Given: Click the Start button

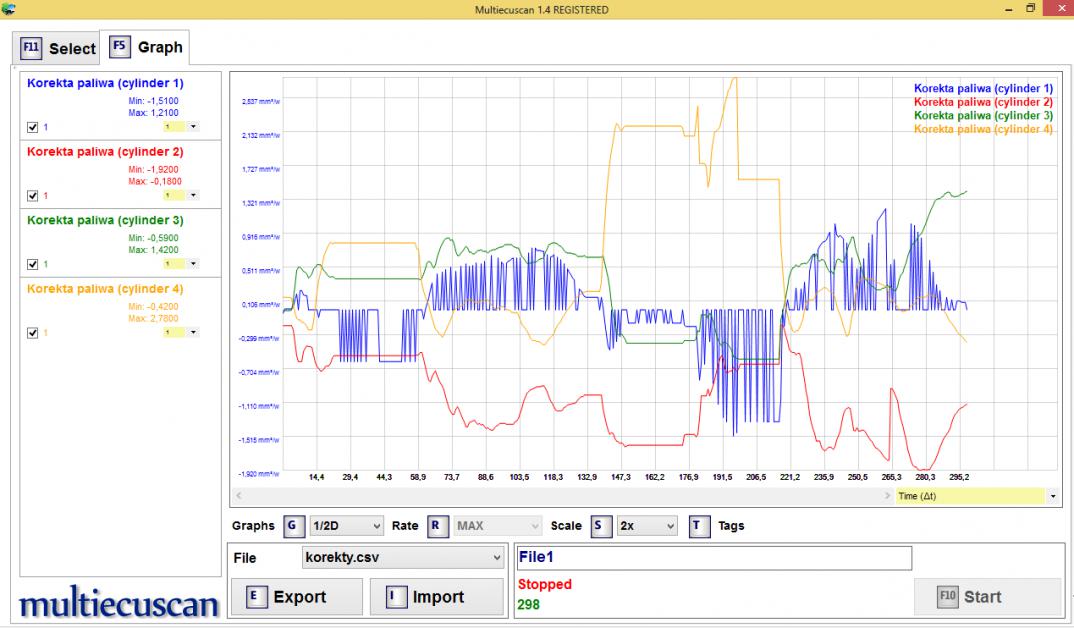Looking at the screenshot, I should pos(987,596).
